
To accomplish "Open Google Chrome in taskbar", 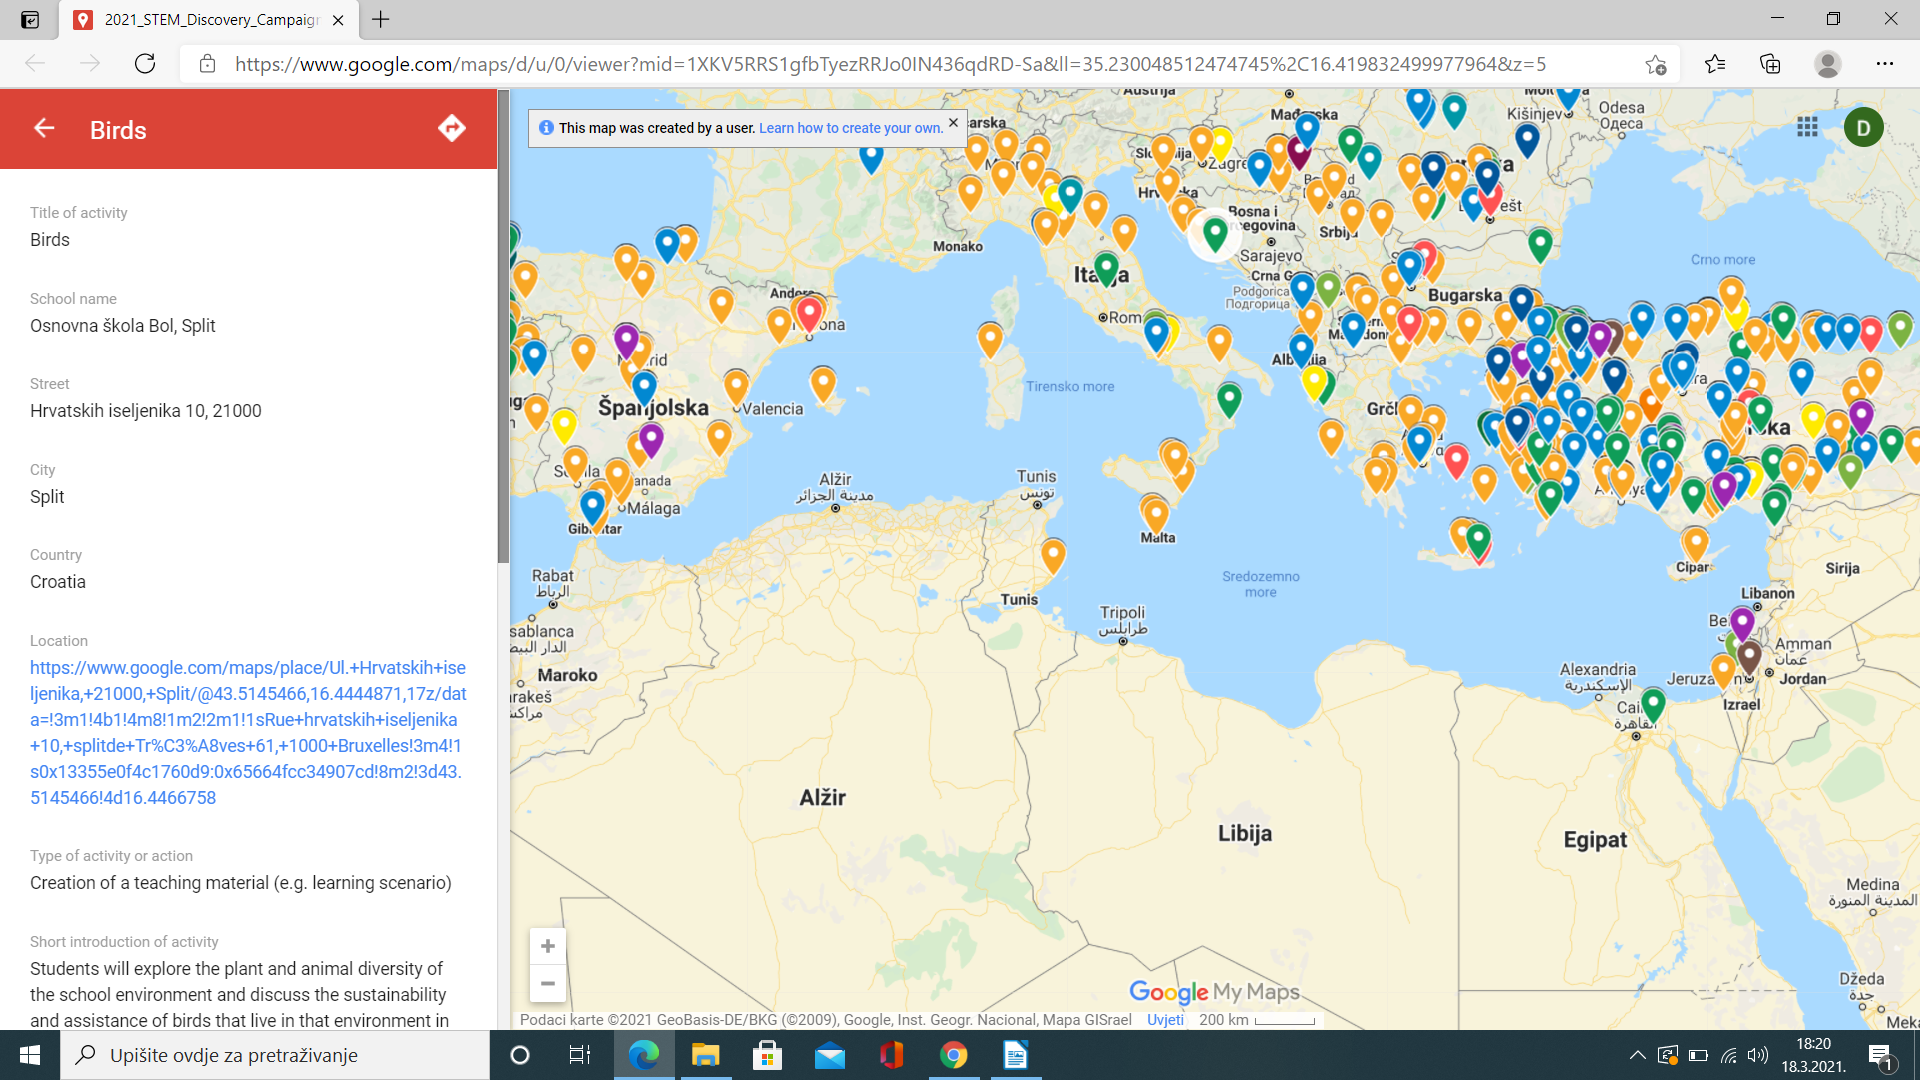I will point(954,1055).
